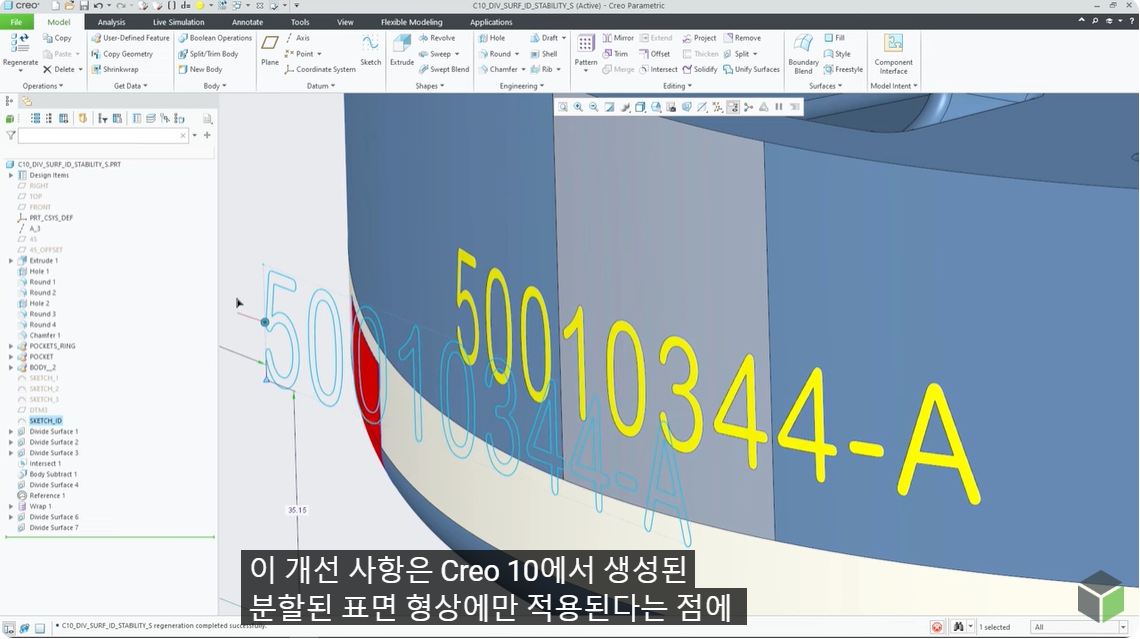Viewport: 1140px width, 639px height.
Task: Expand the POCKETS_RING tree node
Action: pos(11,346)
